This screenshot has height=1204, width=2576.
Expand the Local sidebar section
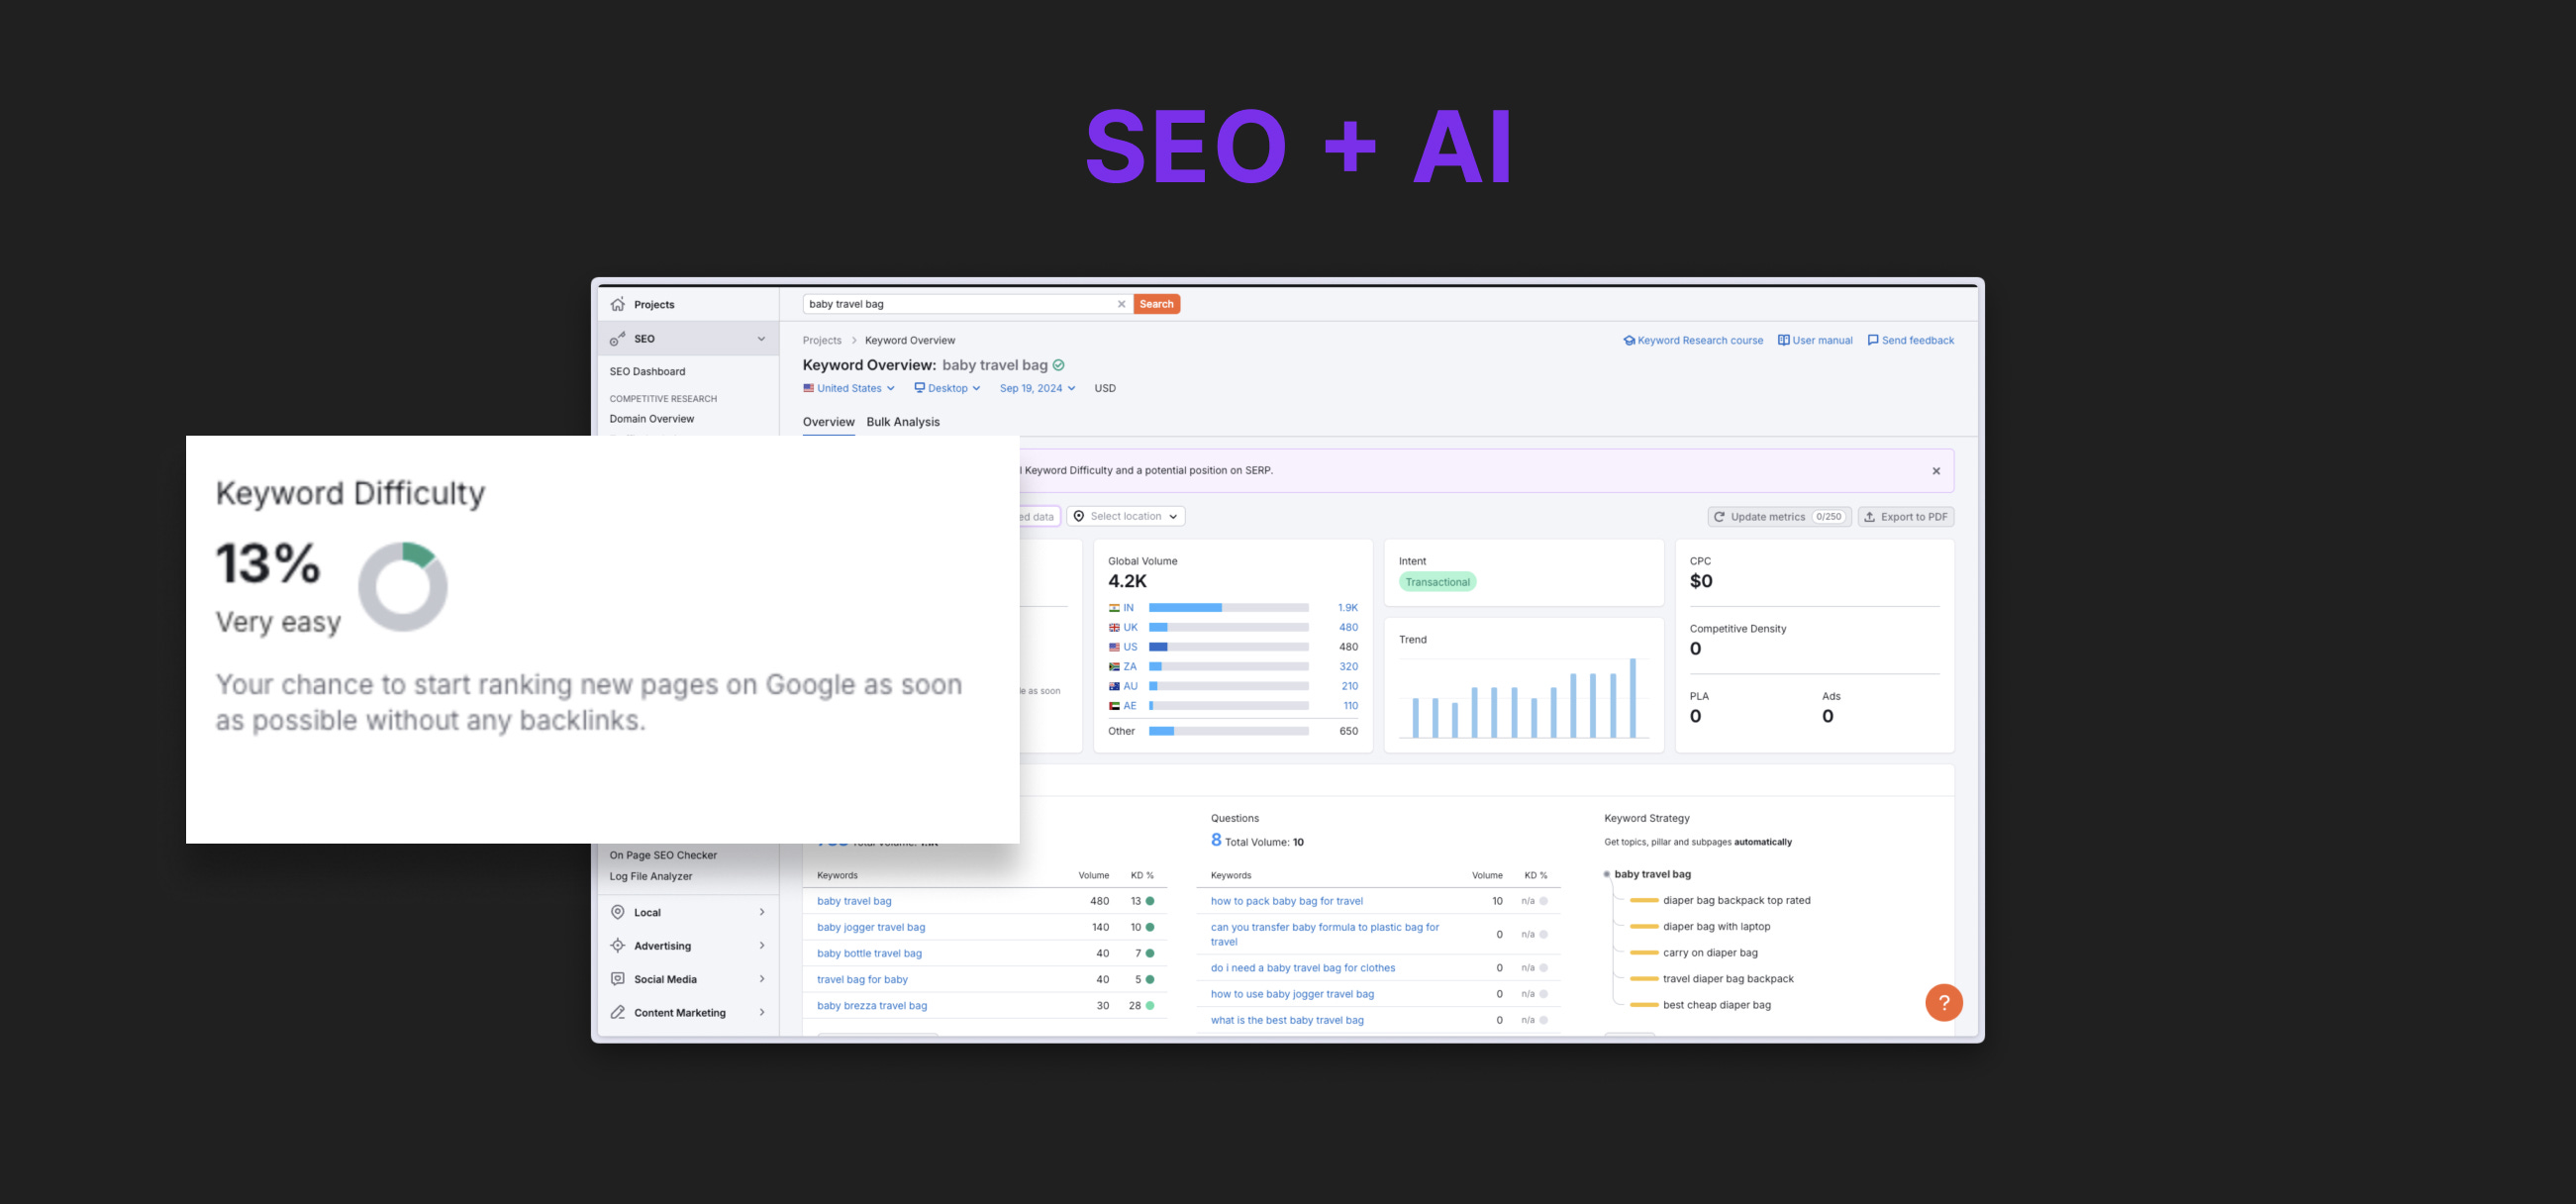coord(762,912)
